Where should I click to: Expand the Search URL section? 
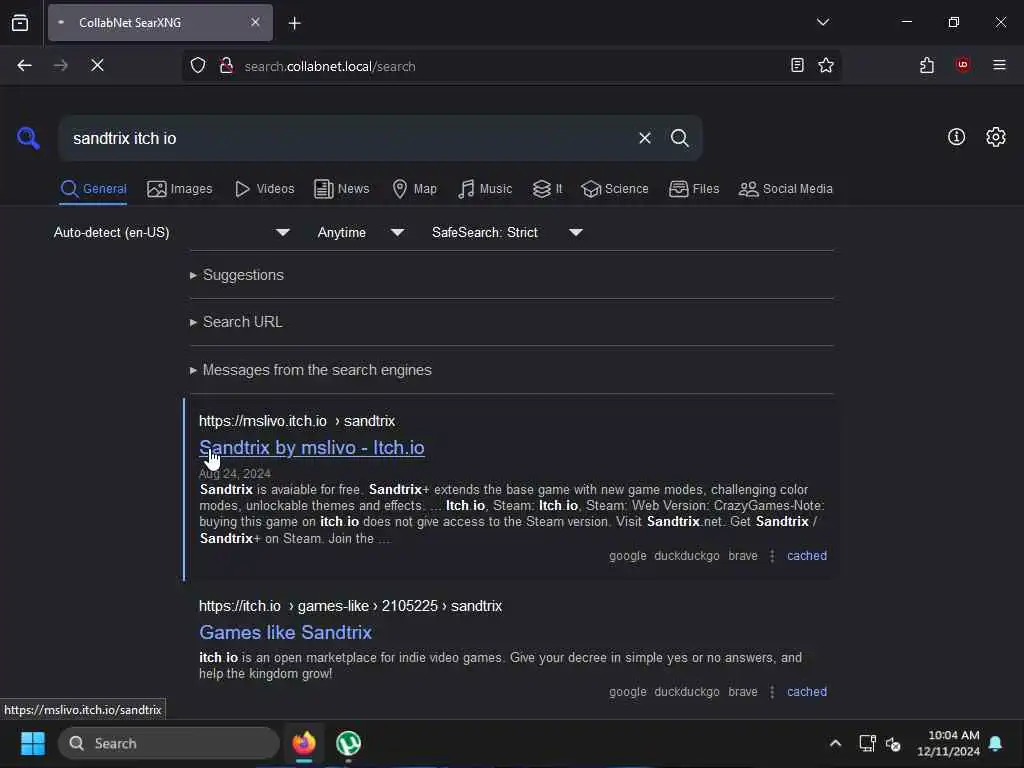pos(236,322)
